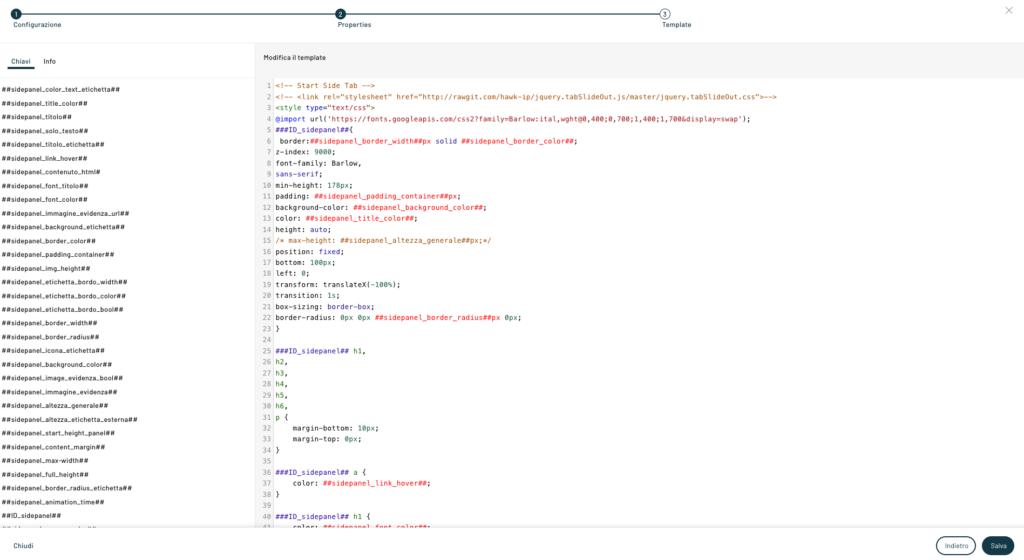Select key ##sidepanel_contenuto_html#

tap(51, 172)
